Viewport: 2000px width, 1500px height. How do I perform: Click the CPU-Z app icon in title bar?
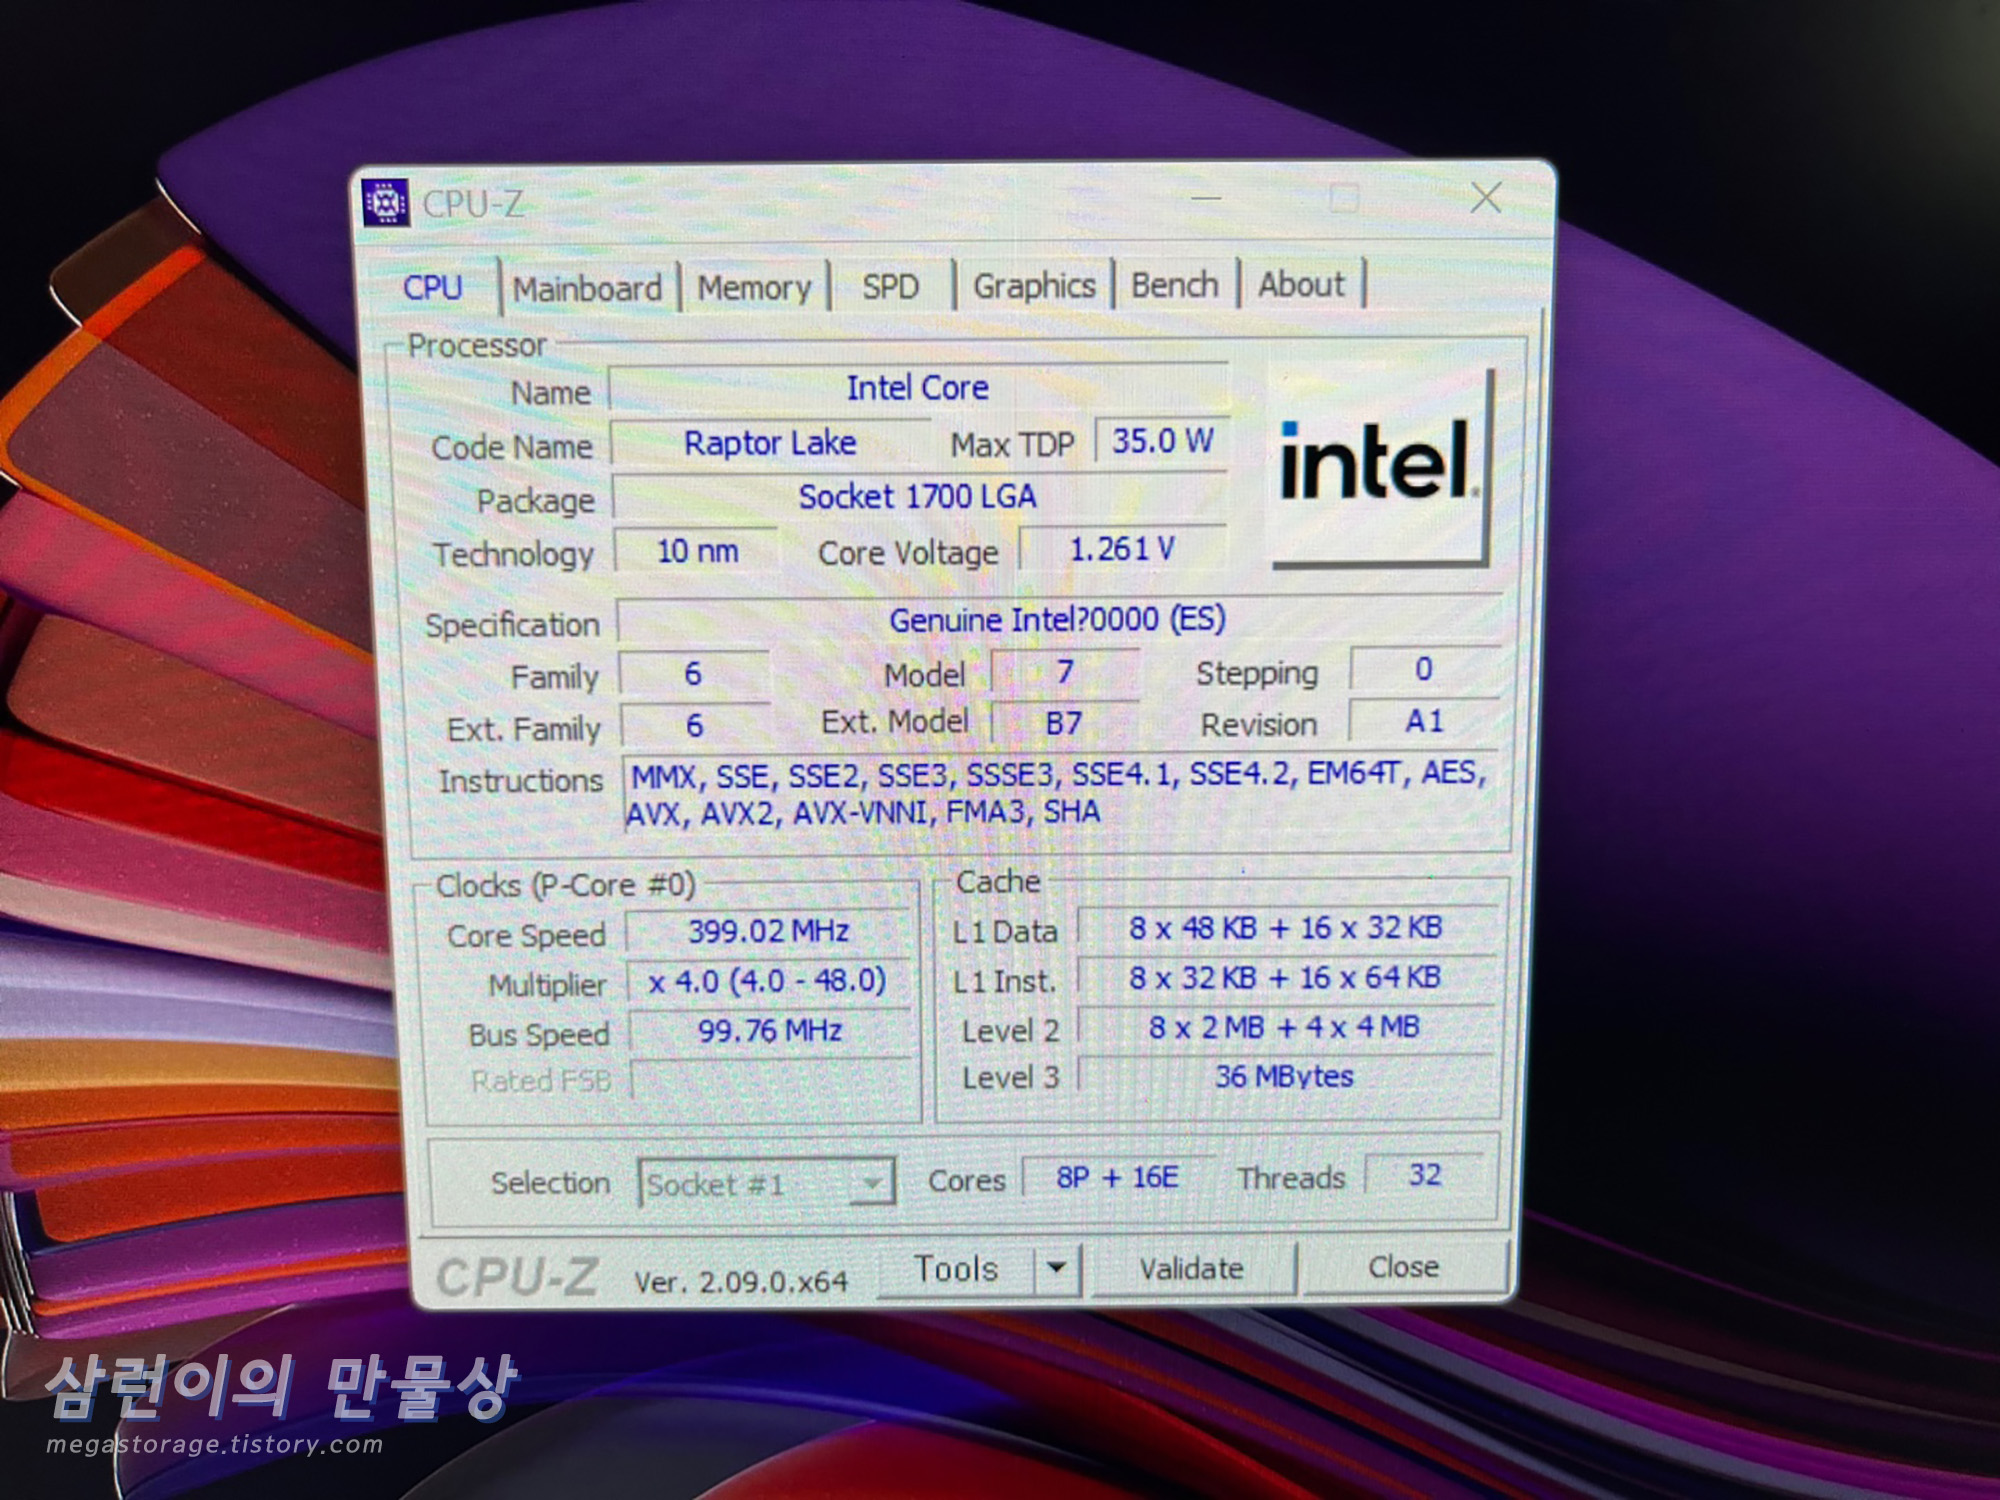[x=386, y=203]
